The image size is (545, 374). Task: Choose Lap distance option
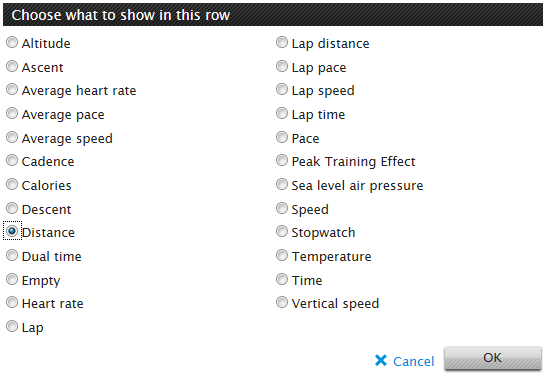click(282, 42)
